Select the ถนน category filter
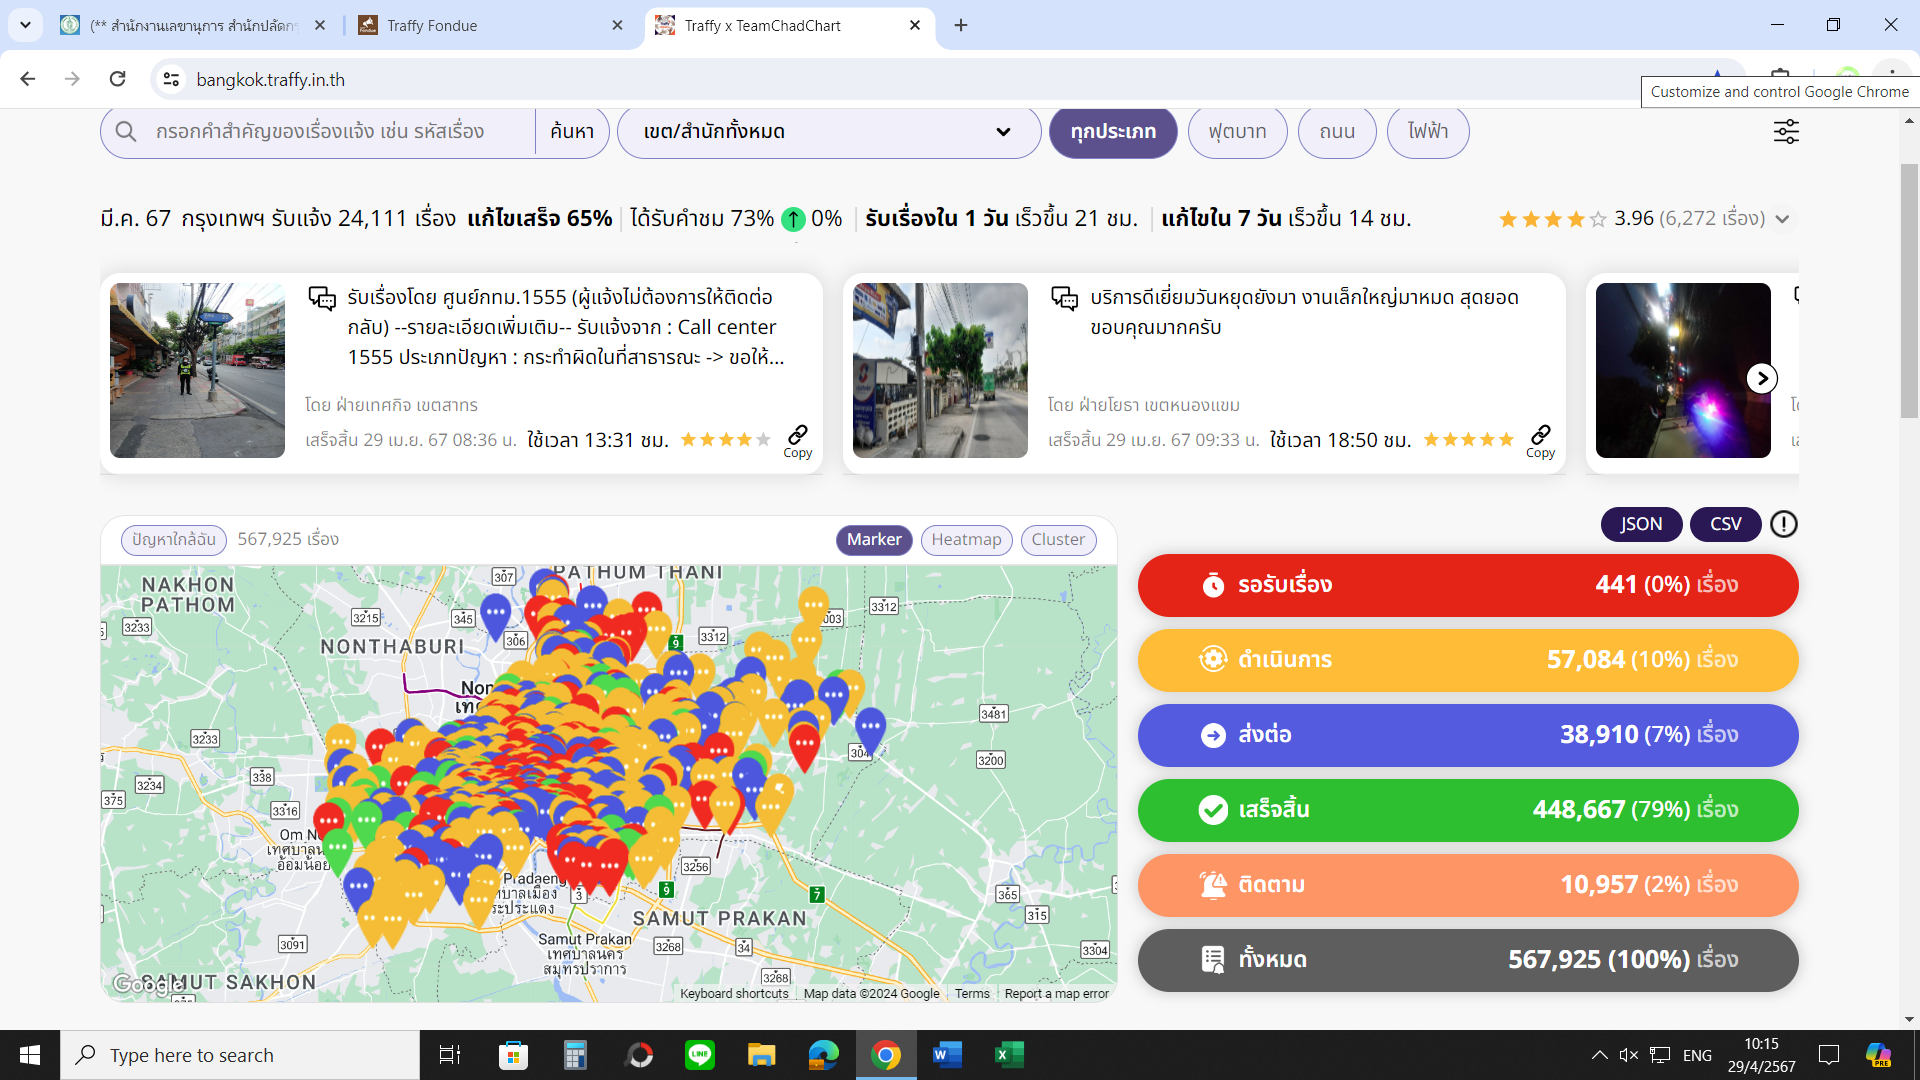The width and height of the screenshot is (1920, 1080). 1336,132
